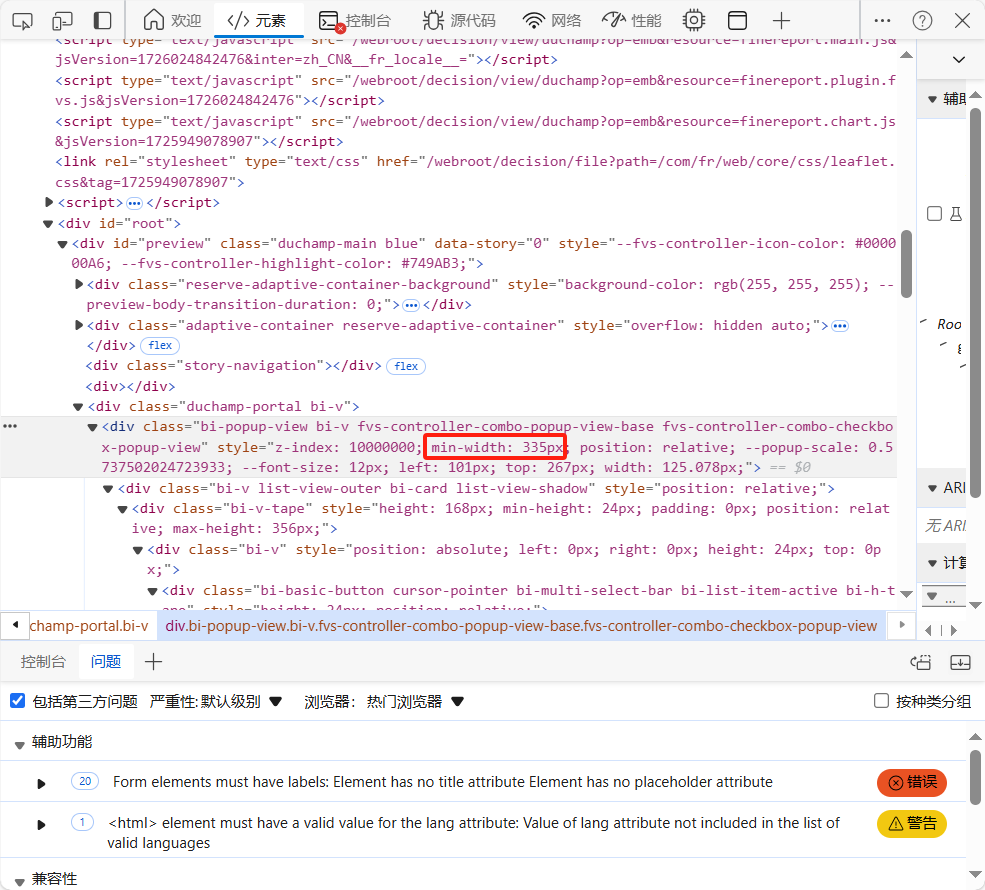This screenshot has height=890, width=985.
Task: Select the empty div element line
Action: pyautogui.click(x=130, y=386)
